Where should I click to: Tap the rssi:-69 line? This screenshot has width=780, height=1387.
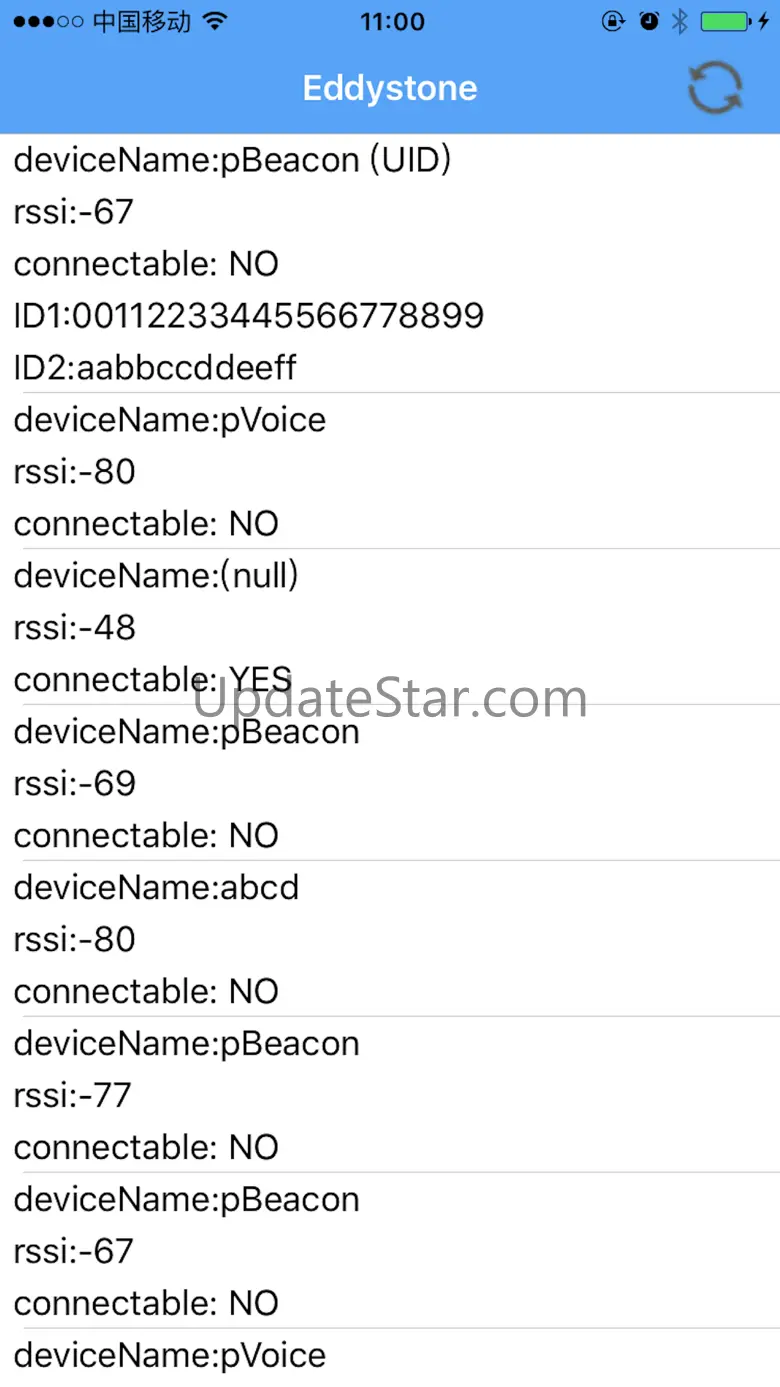[75, 784]
